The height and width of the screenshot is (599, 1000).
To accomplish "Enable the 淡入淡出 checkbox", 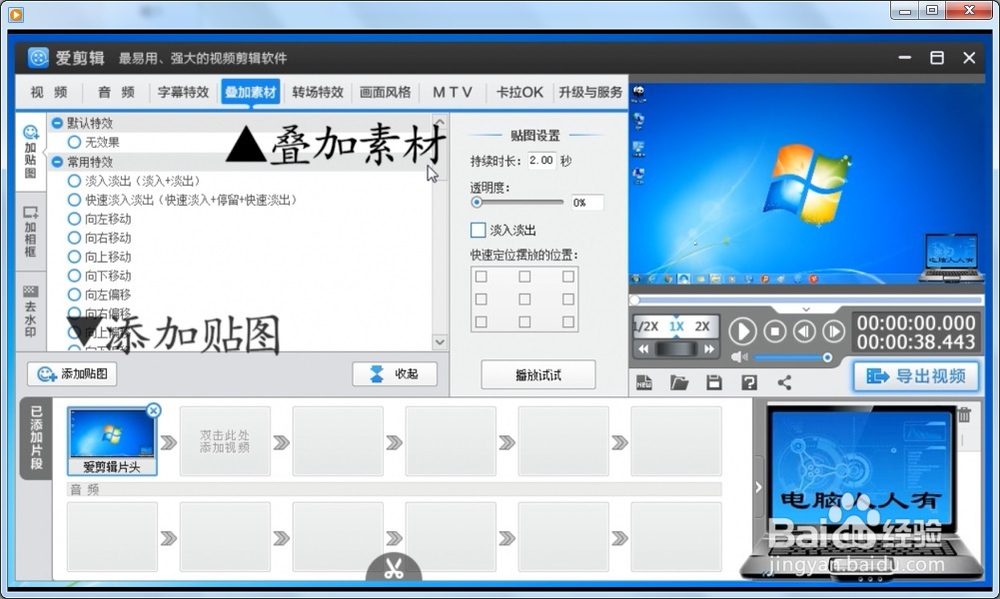I will click(478, 230).
